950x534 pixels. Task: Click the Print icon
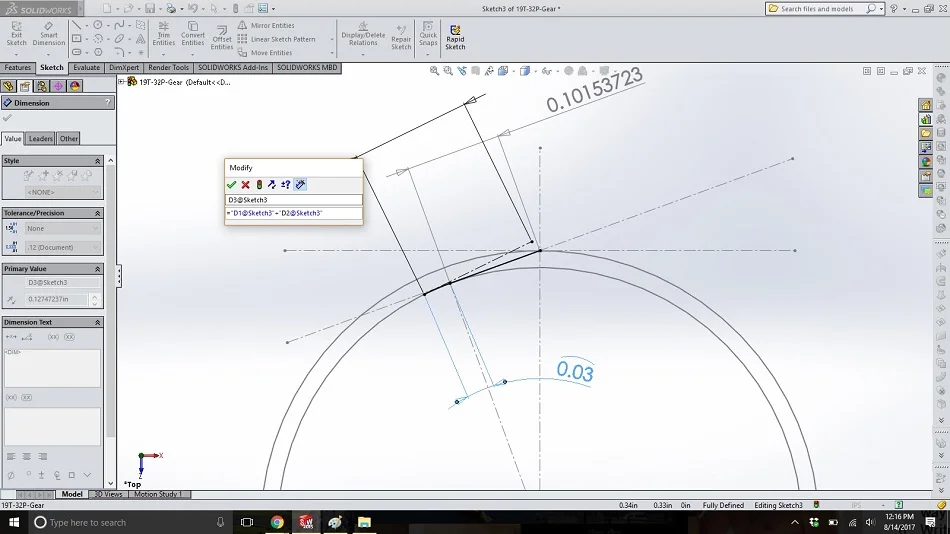pos(171,8)
